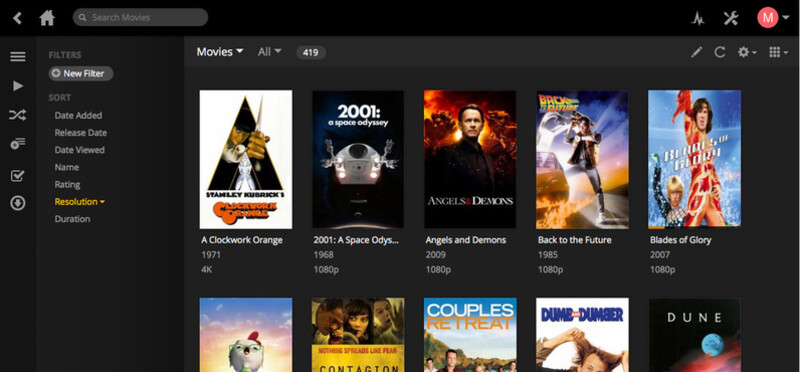Click the 2001: A Space Odys... title
800x372 pixels.
click(356, 240)
